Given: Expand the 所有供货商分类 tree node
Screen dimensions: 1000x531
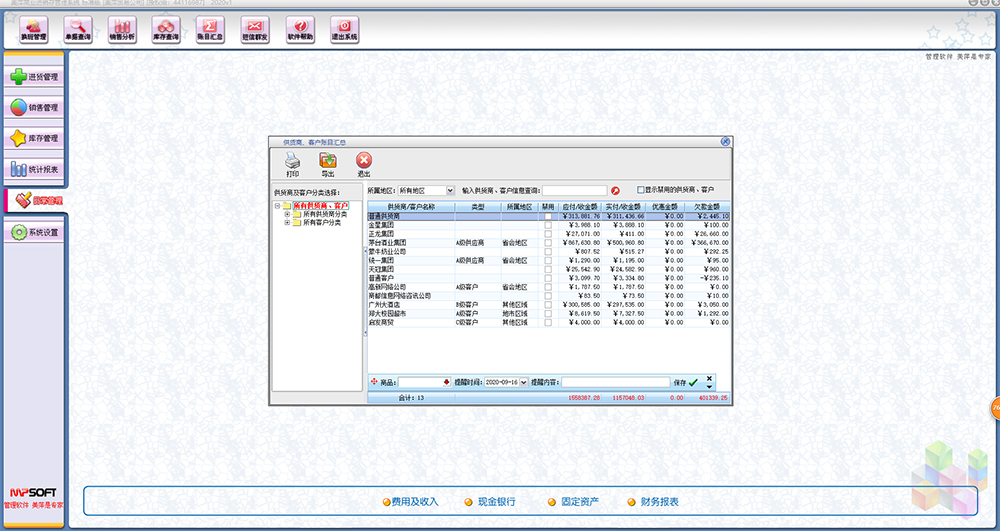Looking at the screenshot, I should coord(287,214).
